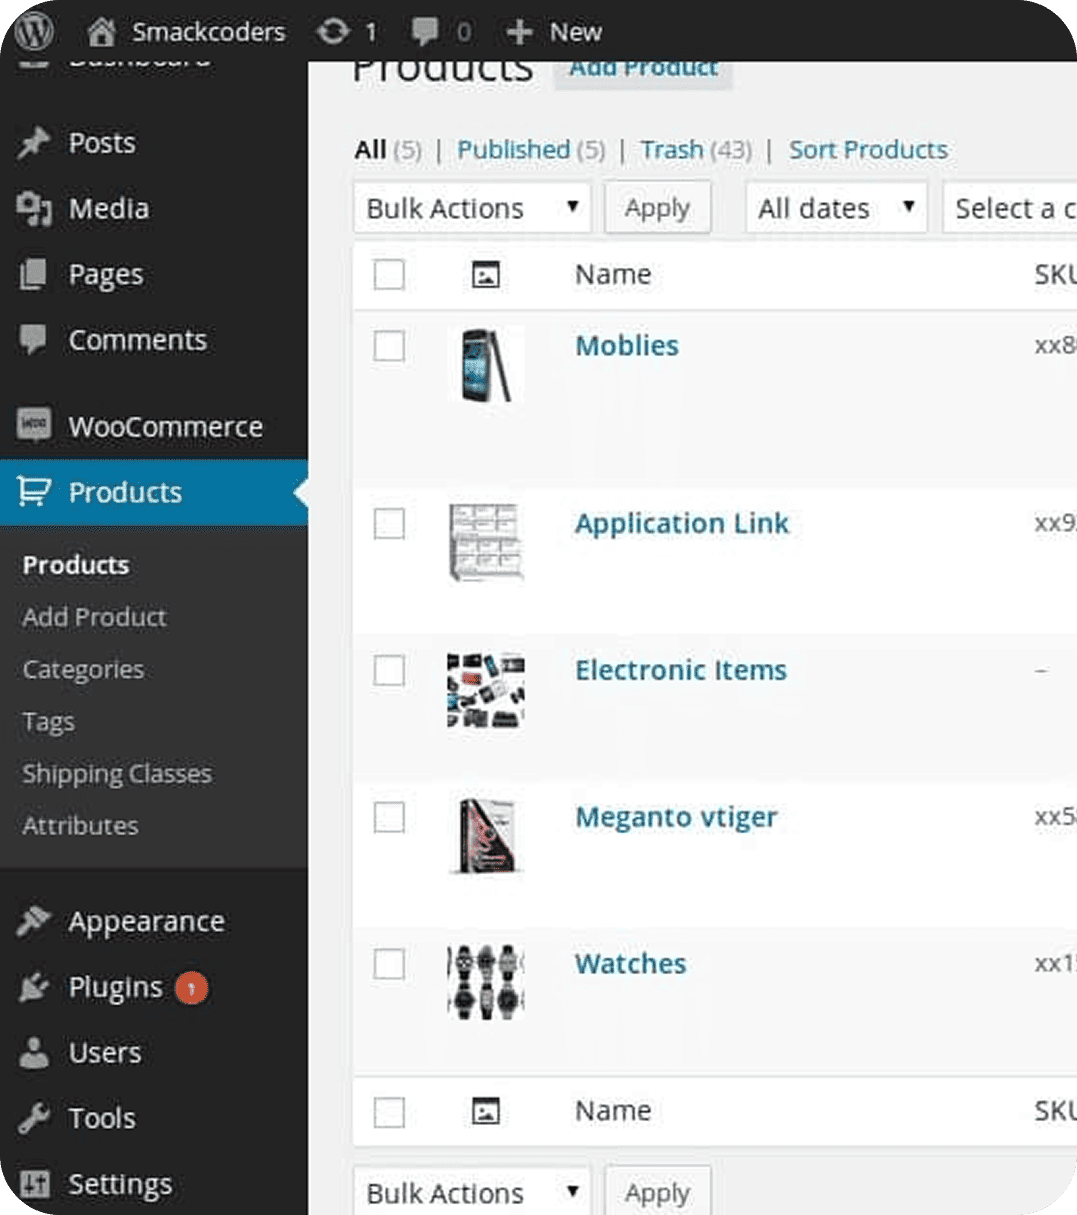
Task: Click the top Apply button
Action: click(657, 208)
